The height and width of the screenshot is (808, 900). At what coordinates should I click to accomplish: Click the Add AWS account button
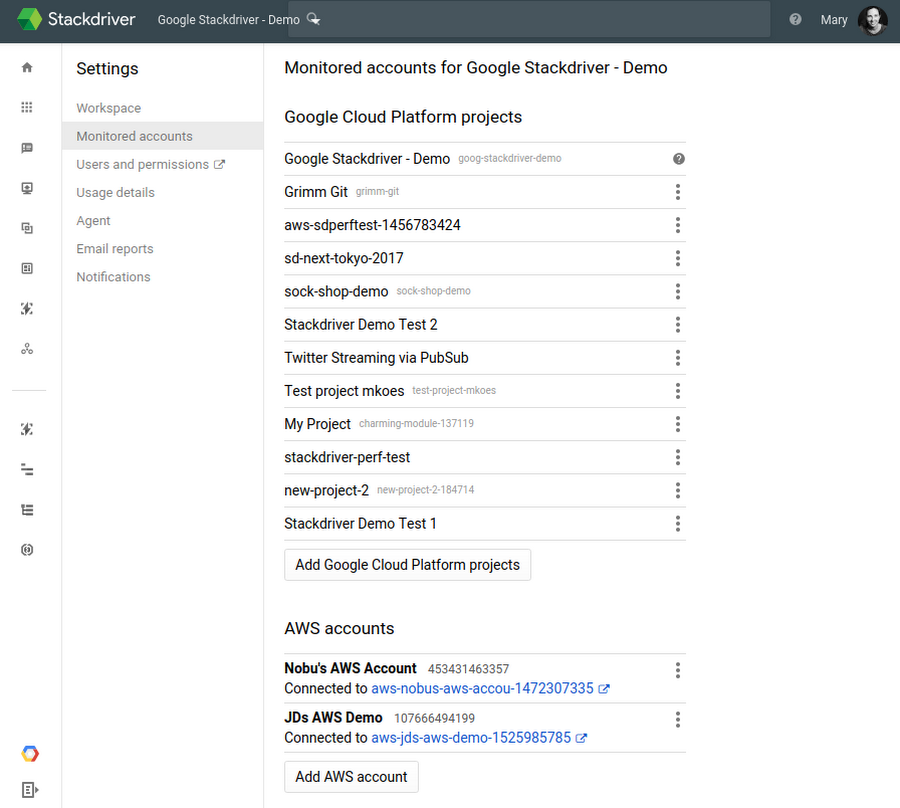pos(351,776)
